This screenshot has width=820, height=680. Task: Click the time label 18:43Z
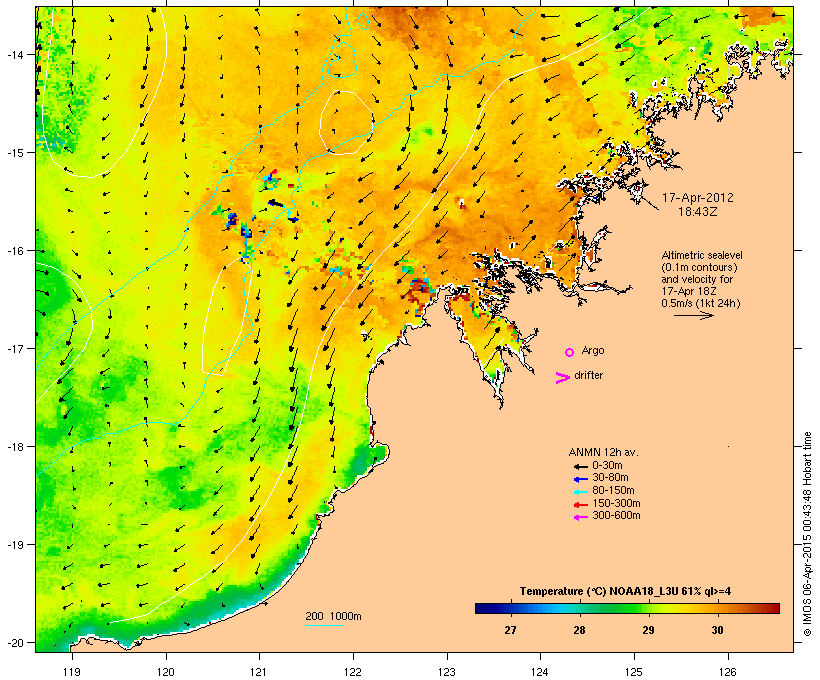(698, 212)
